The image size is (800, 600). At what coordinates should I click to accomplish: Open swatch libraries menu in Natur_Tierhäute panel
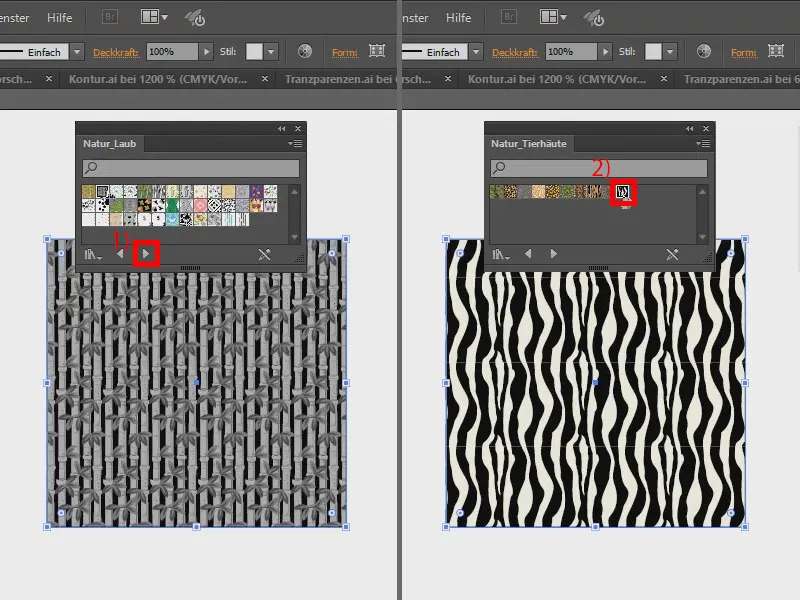[501, 254]
